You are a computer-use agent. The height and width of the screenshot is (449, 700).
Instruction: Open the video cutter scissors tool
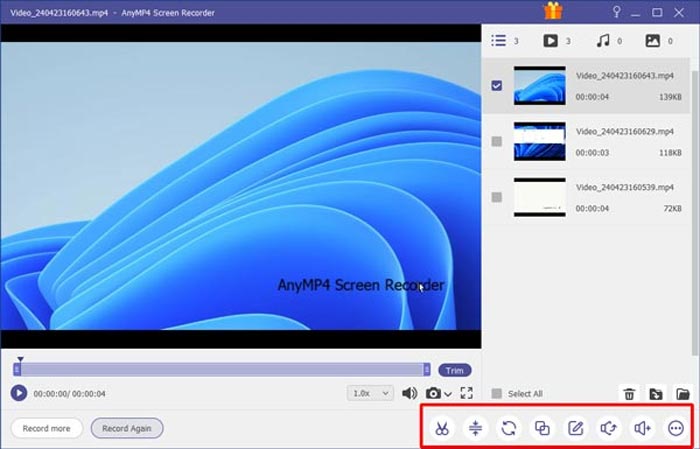(442, 428)
